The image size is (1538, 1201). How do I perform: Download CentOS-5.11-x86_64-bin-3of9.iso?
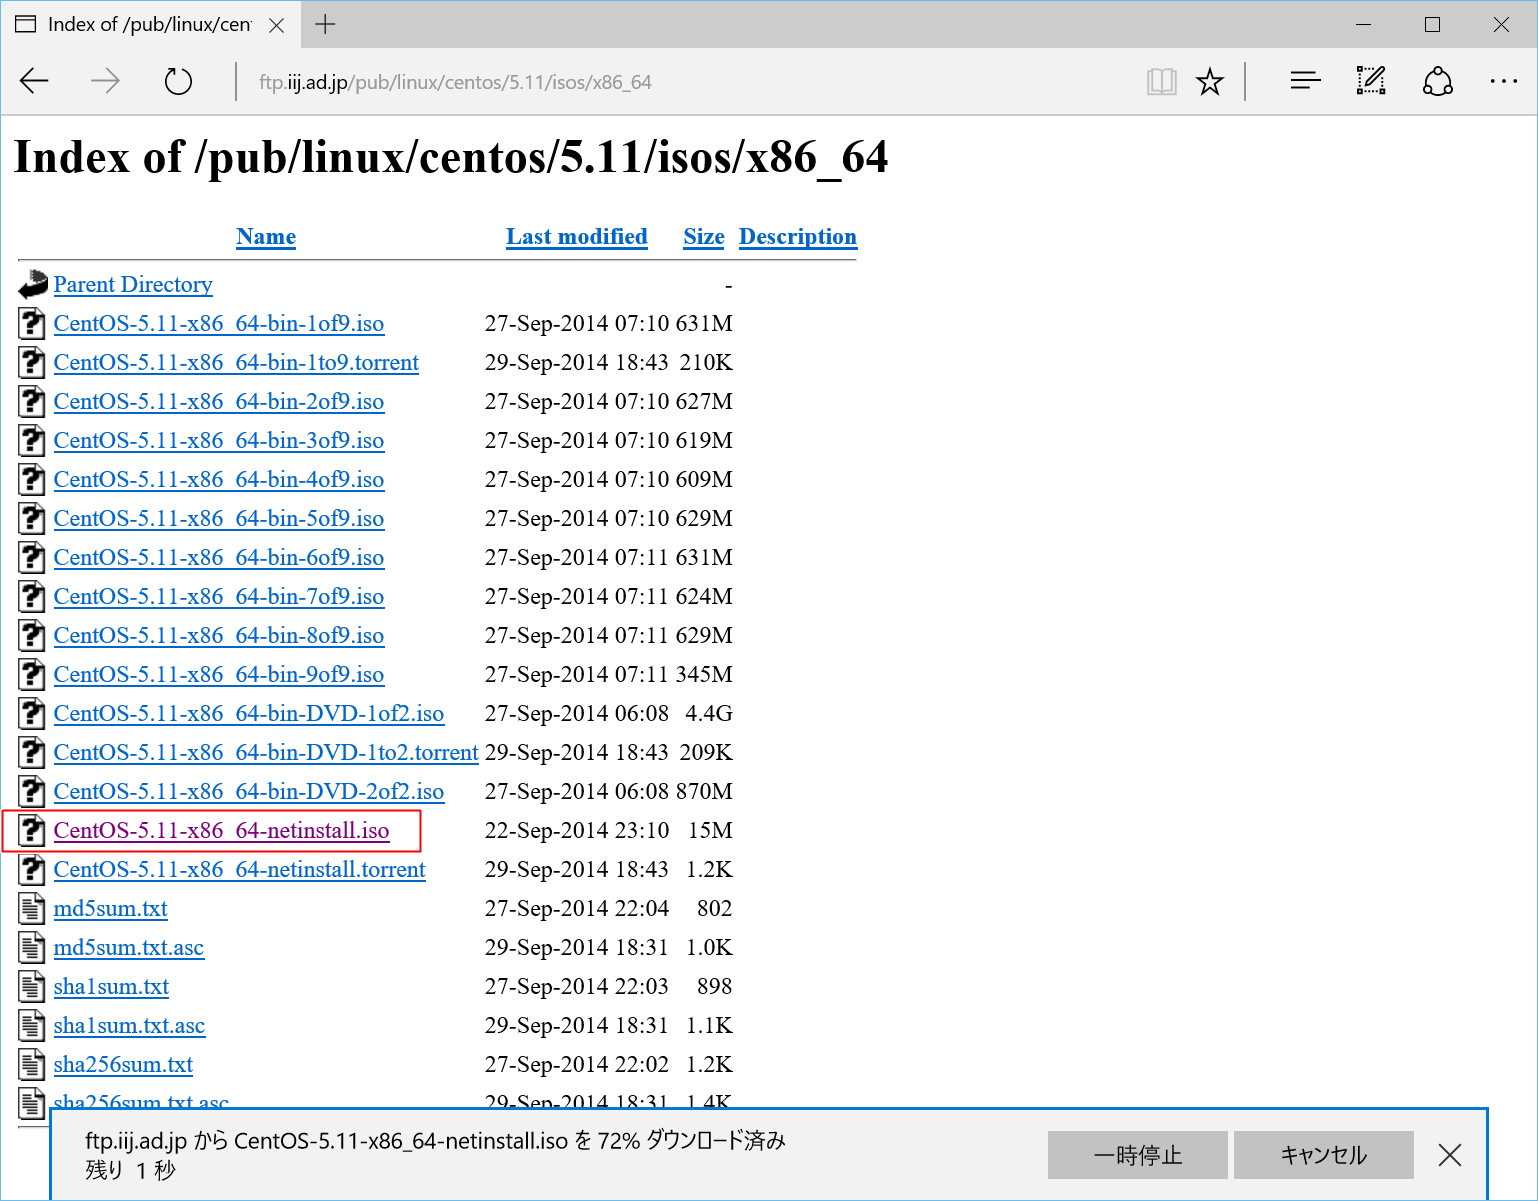click(219, 441)
